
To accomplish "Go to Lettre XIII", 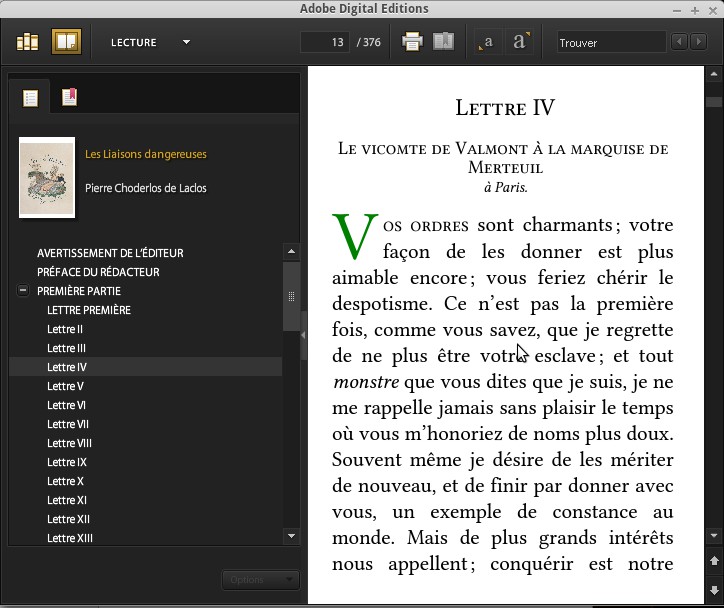I will click(70, 538).
